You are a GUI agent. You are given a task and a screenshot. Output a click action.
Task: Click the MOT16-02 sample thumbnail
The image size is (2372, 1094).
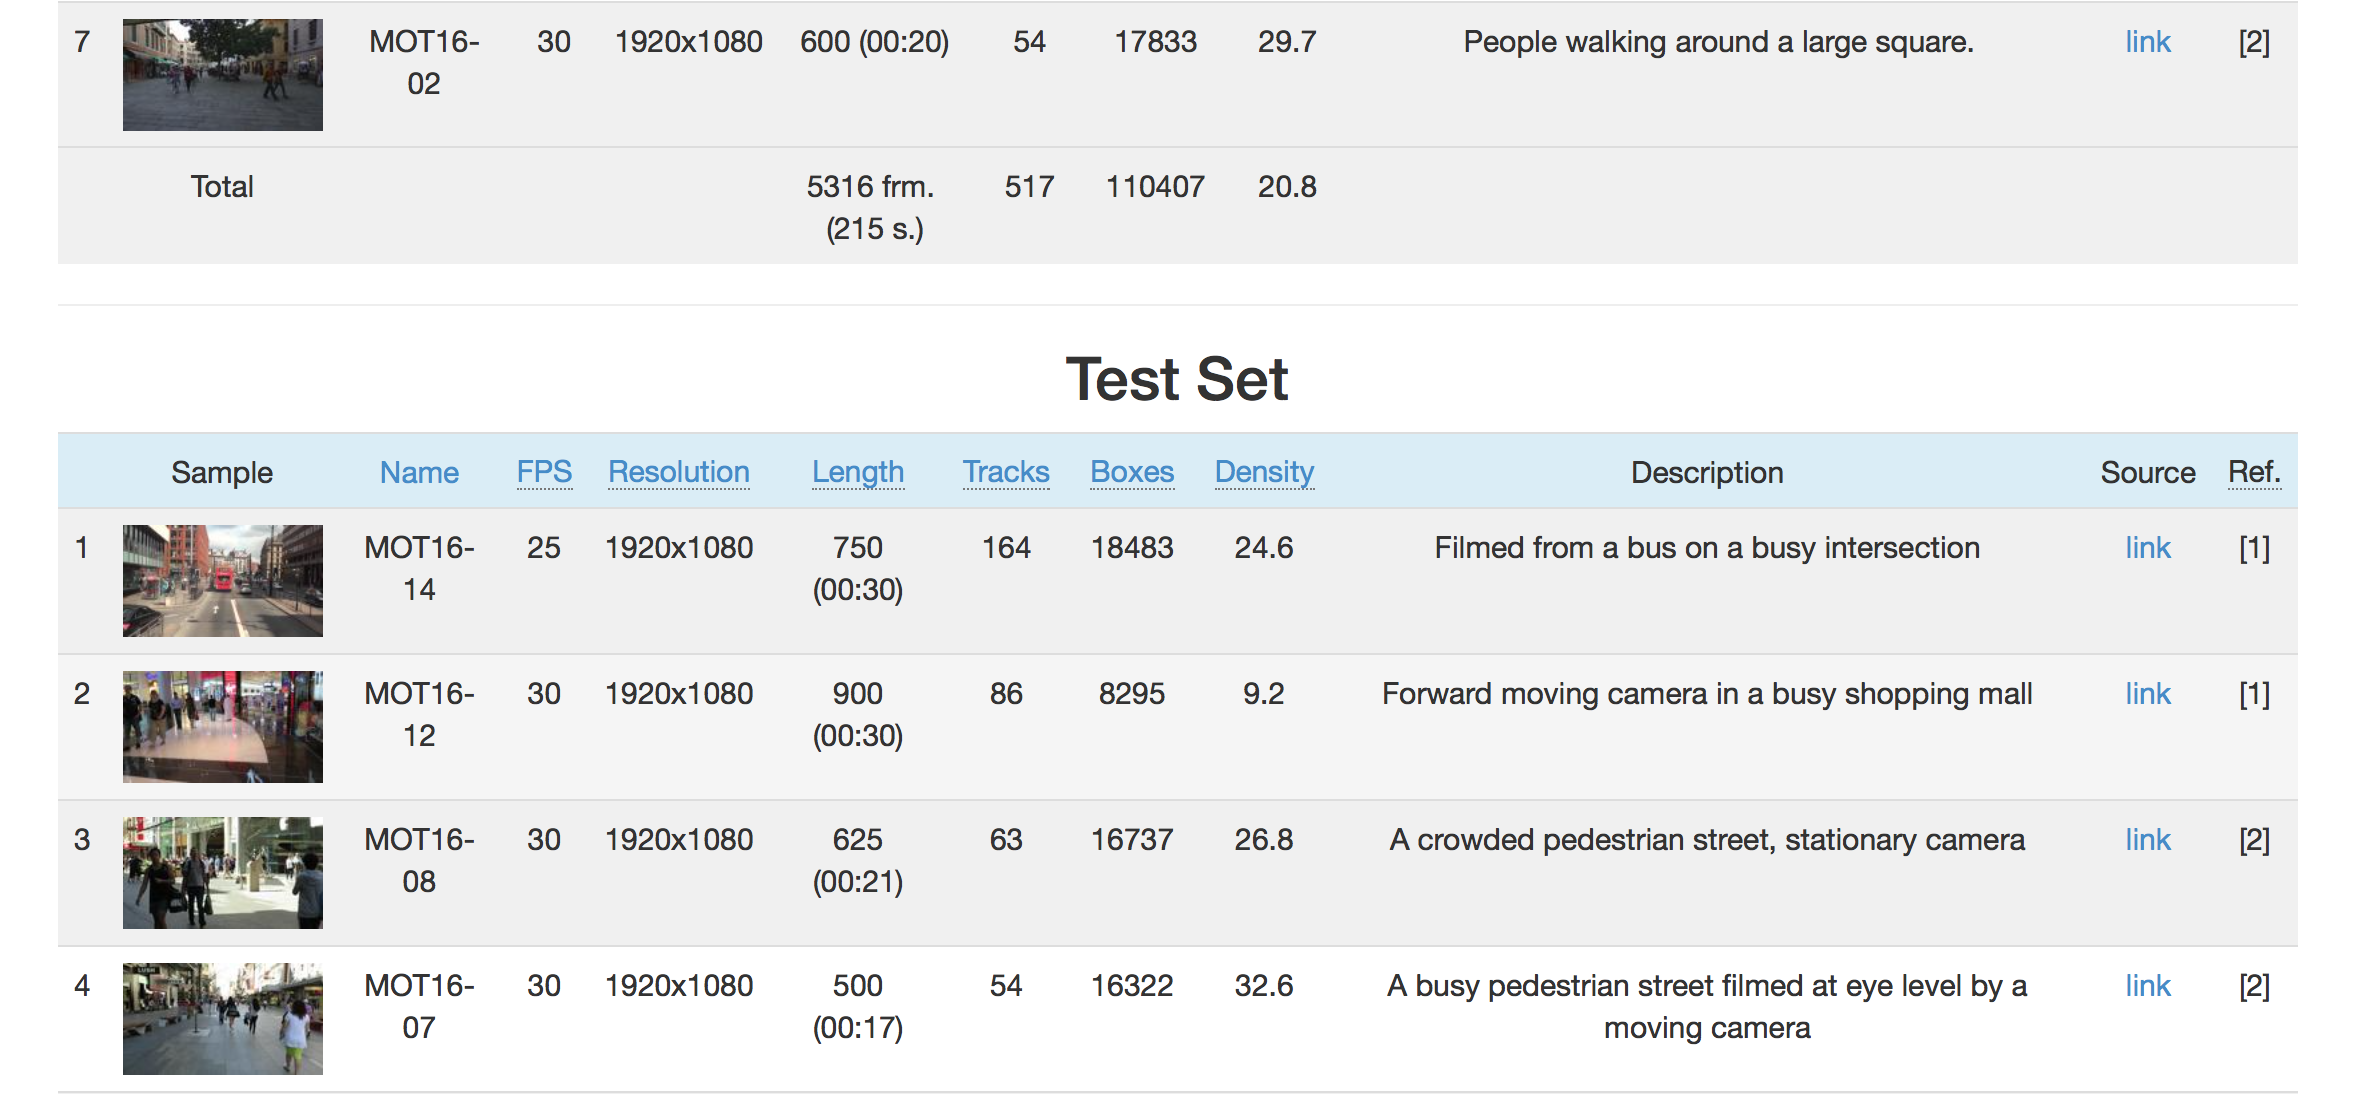pyautogui.click(x=222, y=74)
